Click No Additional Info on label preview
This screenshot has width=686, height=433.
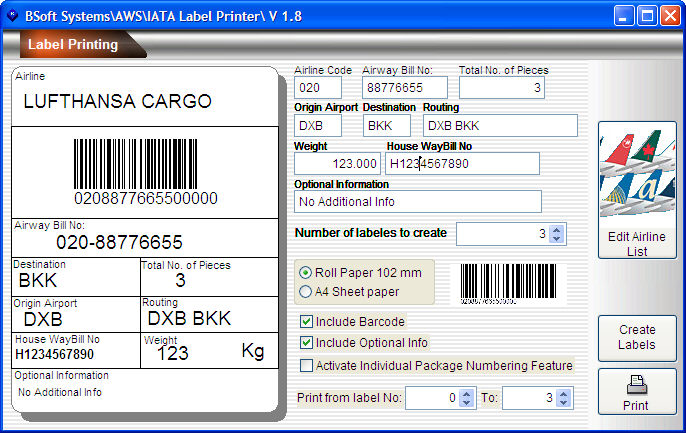pos(60,392)
